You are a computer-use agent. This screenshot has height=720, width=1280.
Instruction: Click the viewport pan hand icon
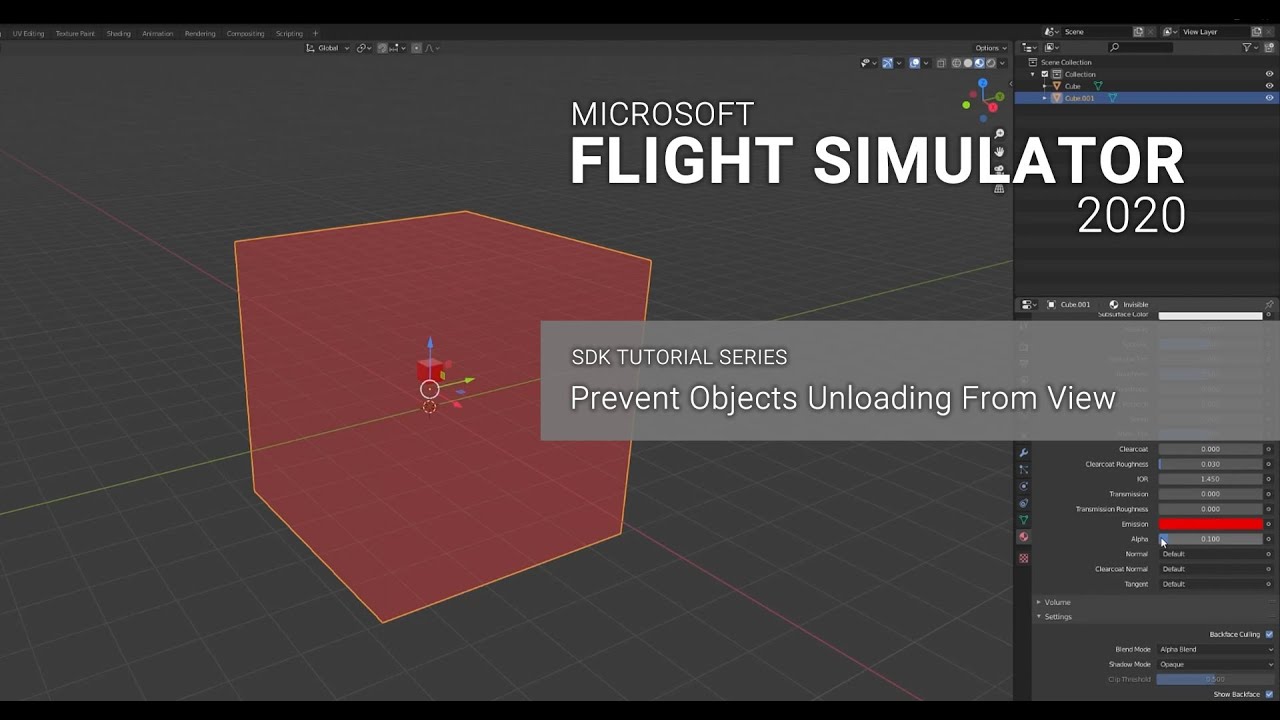(999, 151)
